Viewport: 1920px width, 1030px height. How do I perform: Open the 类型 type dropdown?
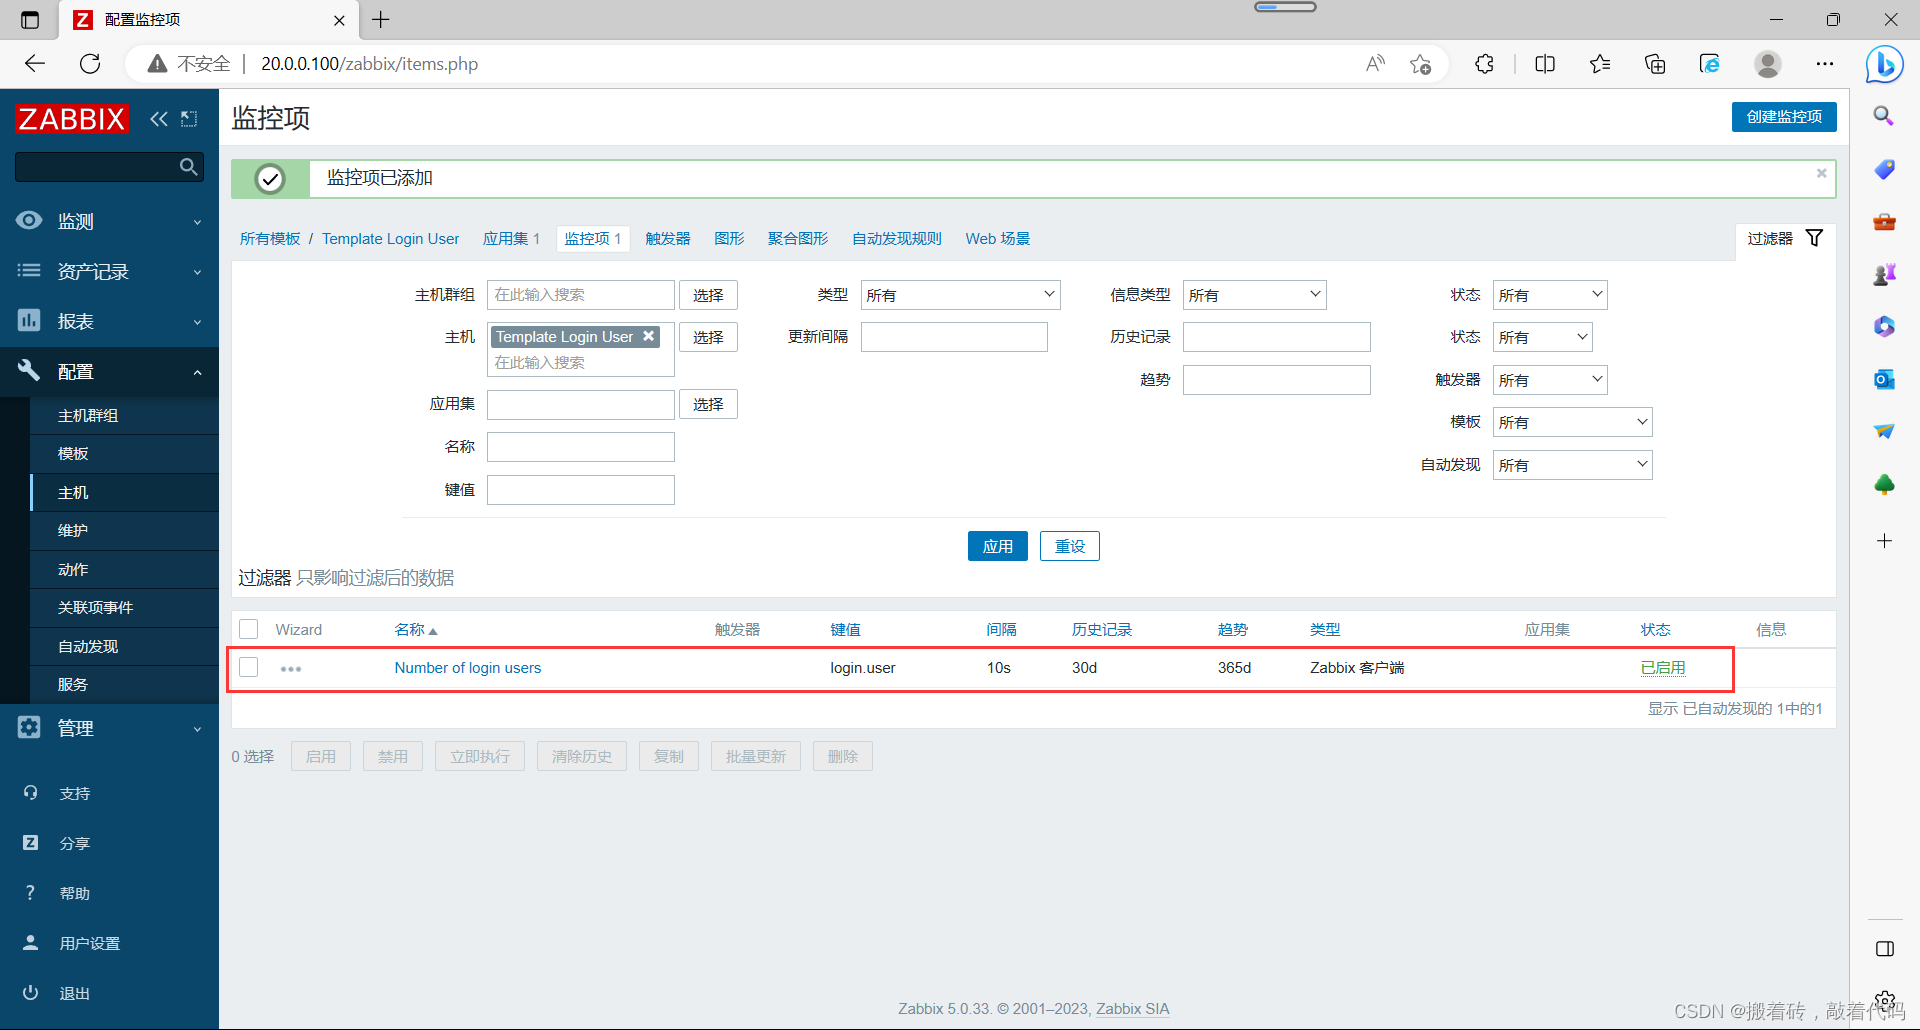coord(960,295)
